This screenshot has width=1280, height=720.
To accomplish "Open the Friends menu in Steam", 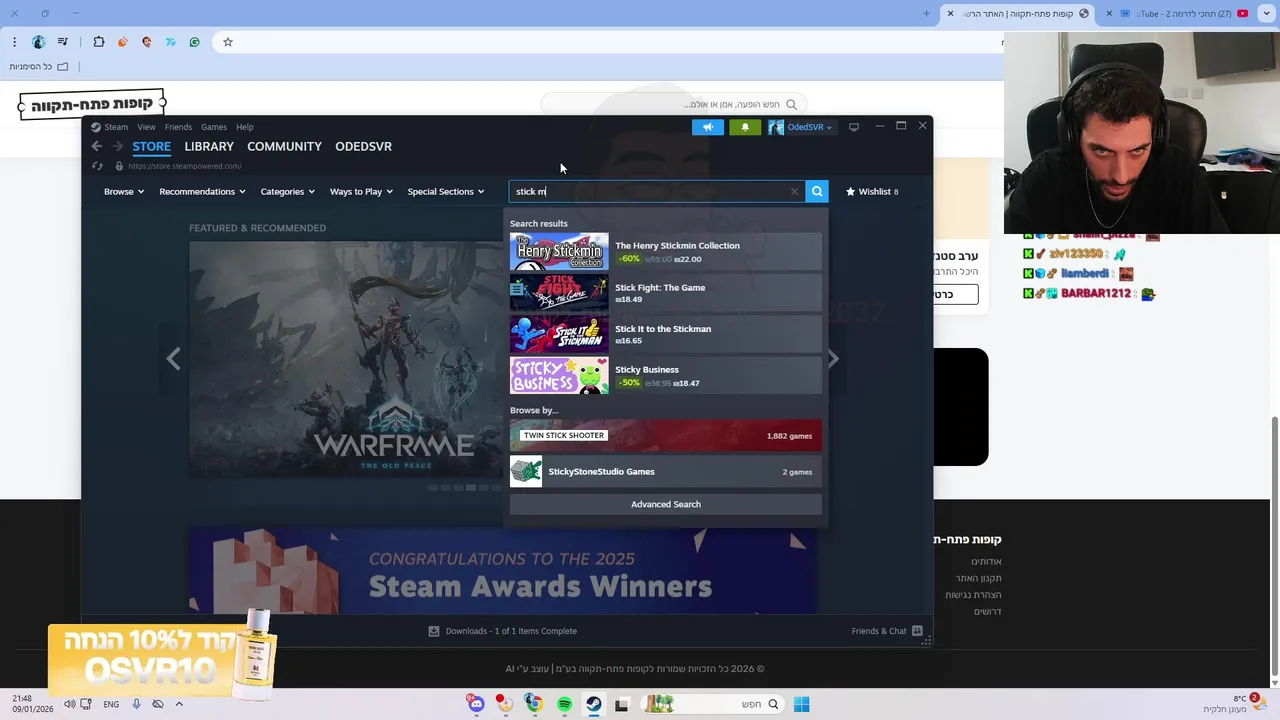I will 178,127.
